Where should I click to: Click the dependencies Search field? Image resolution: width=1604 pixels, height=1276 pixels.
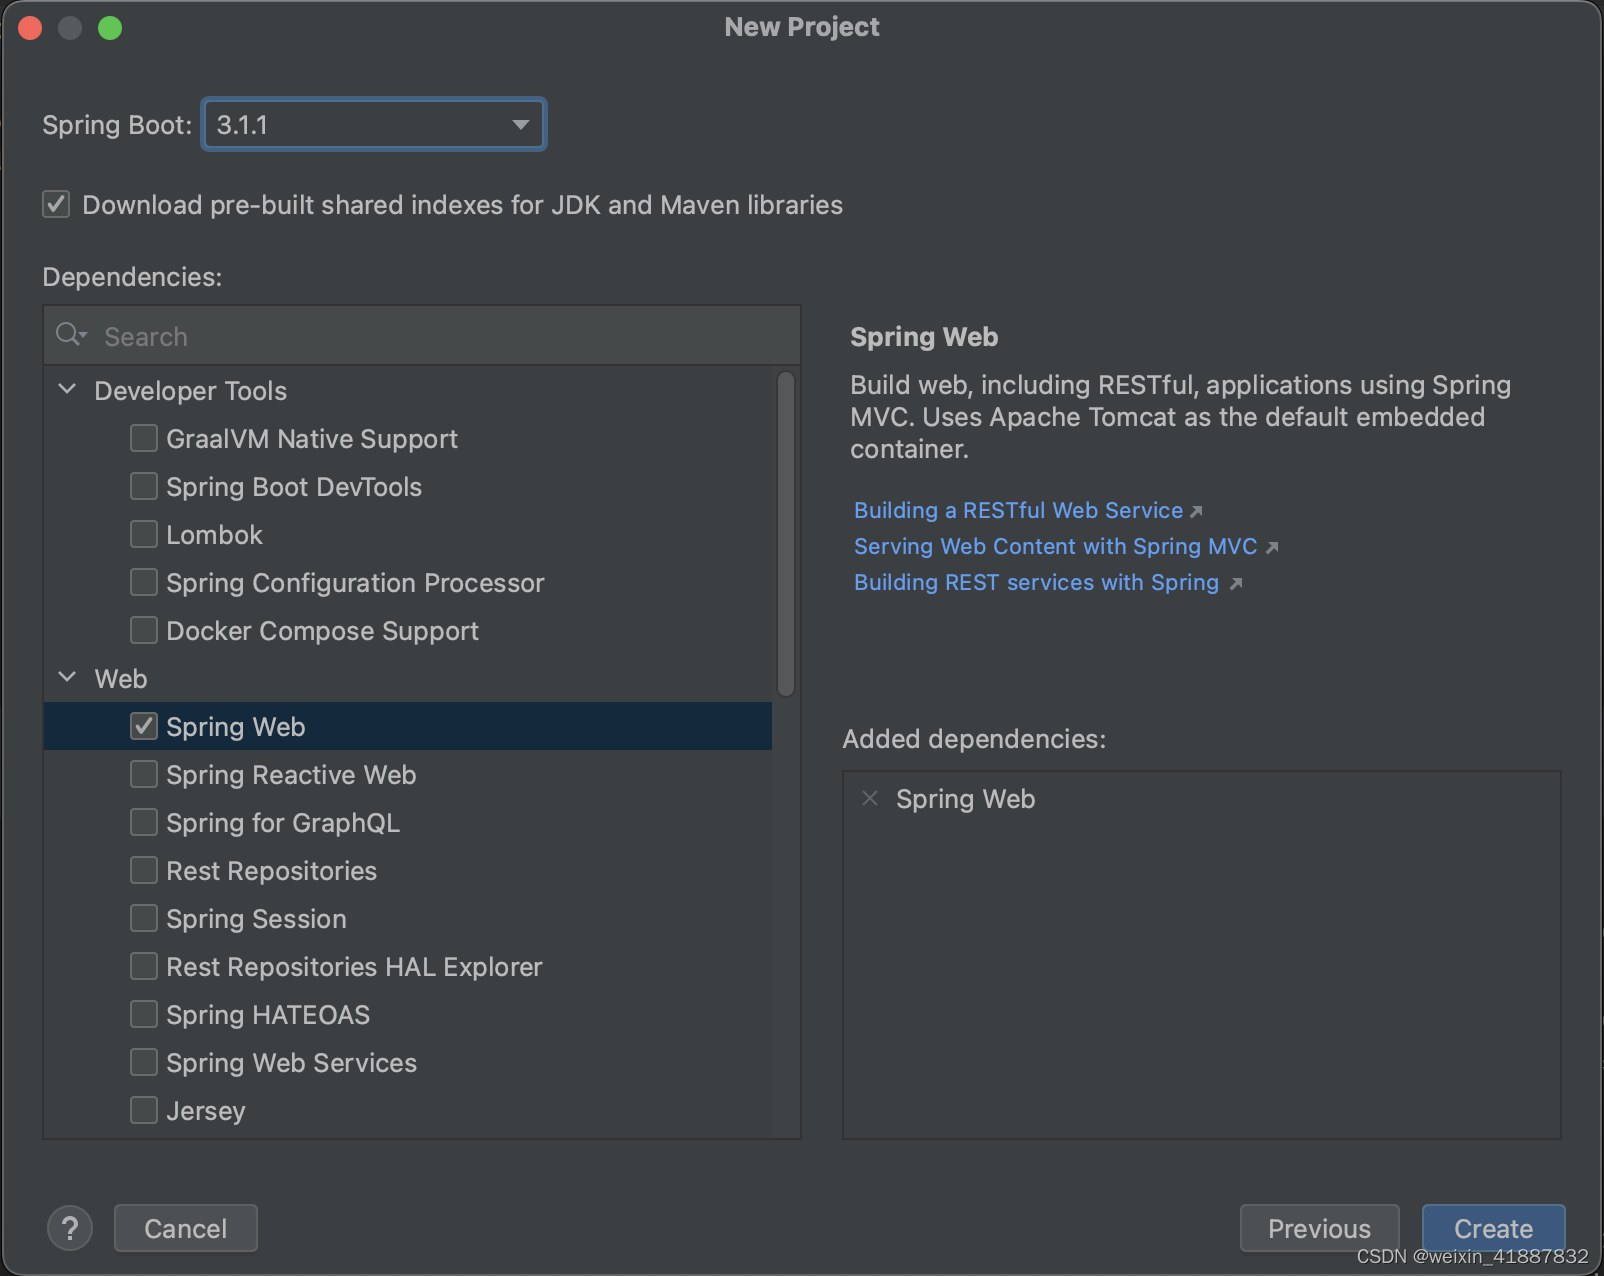(422, 336)
